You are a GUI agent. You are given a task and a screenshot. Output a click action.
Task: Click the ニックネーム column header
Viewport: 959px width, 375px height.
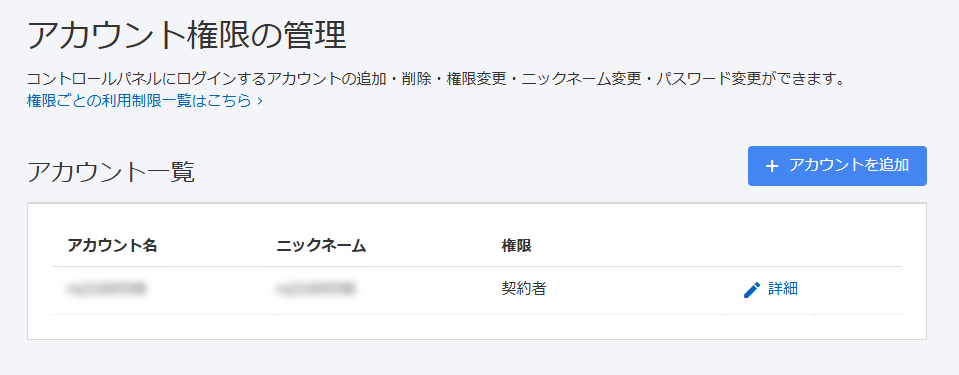click(321, 246)
